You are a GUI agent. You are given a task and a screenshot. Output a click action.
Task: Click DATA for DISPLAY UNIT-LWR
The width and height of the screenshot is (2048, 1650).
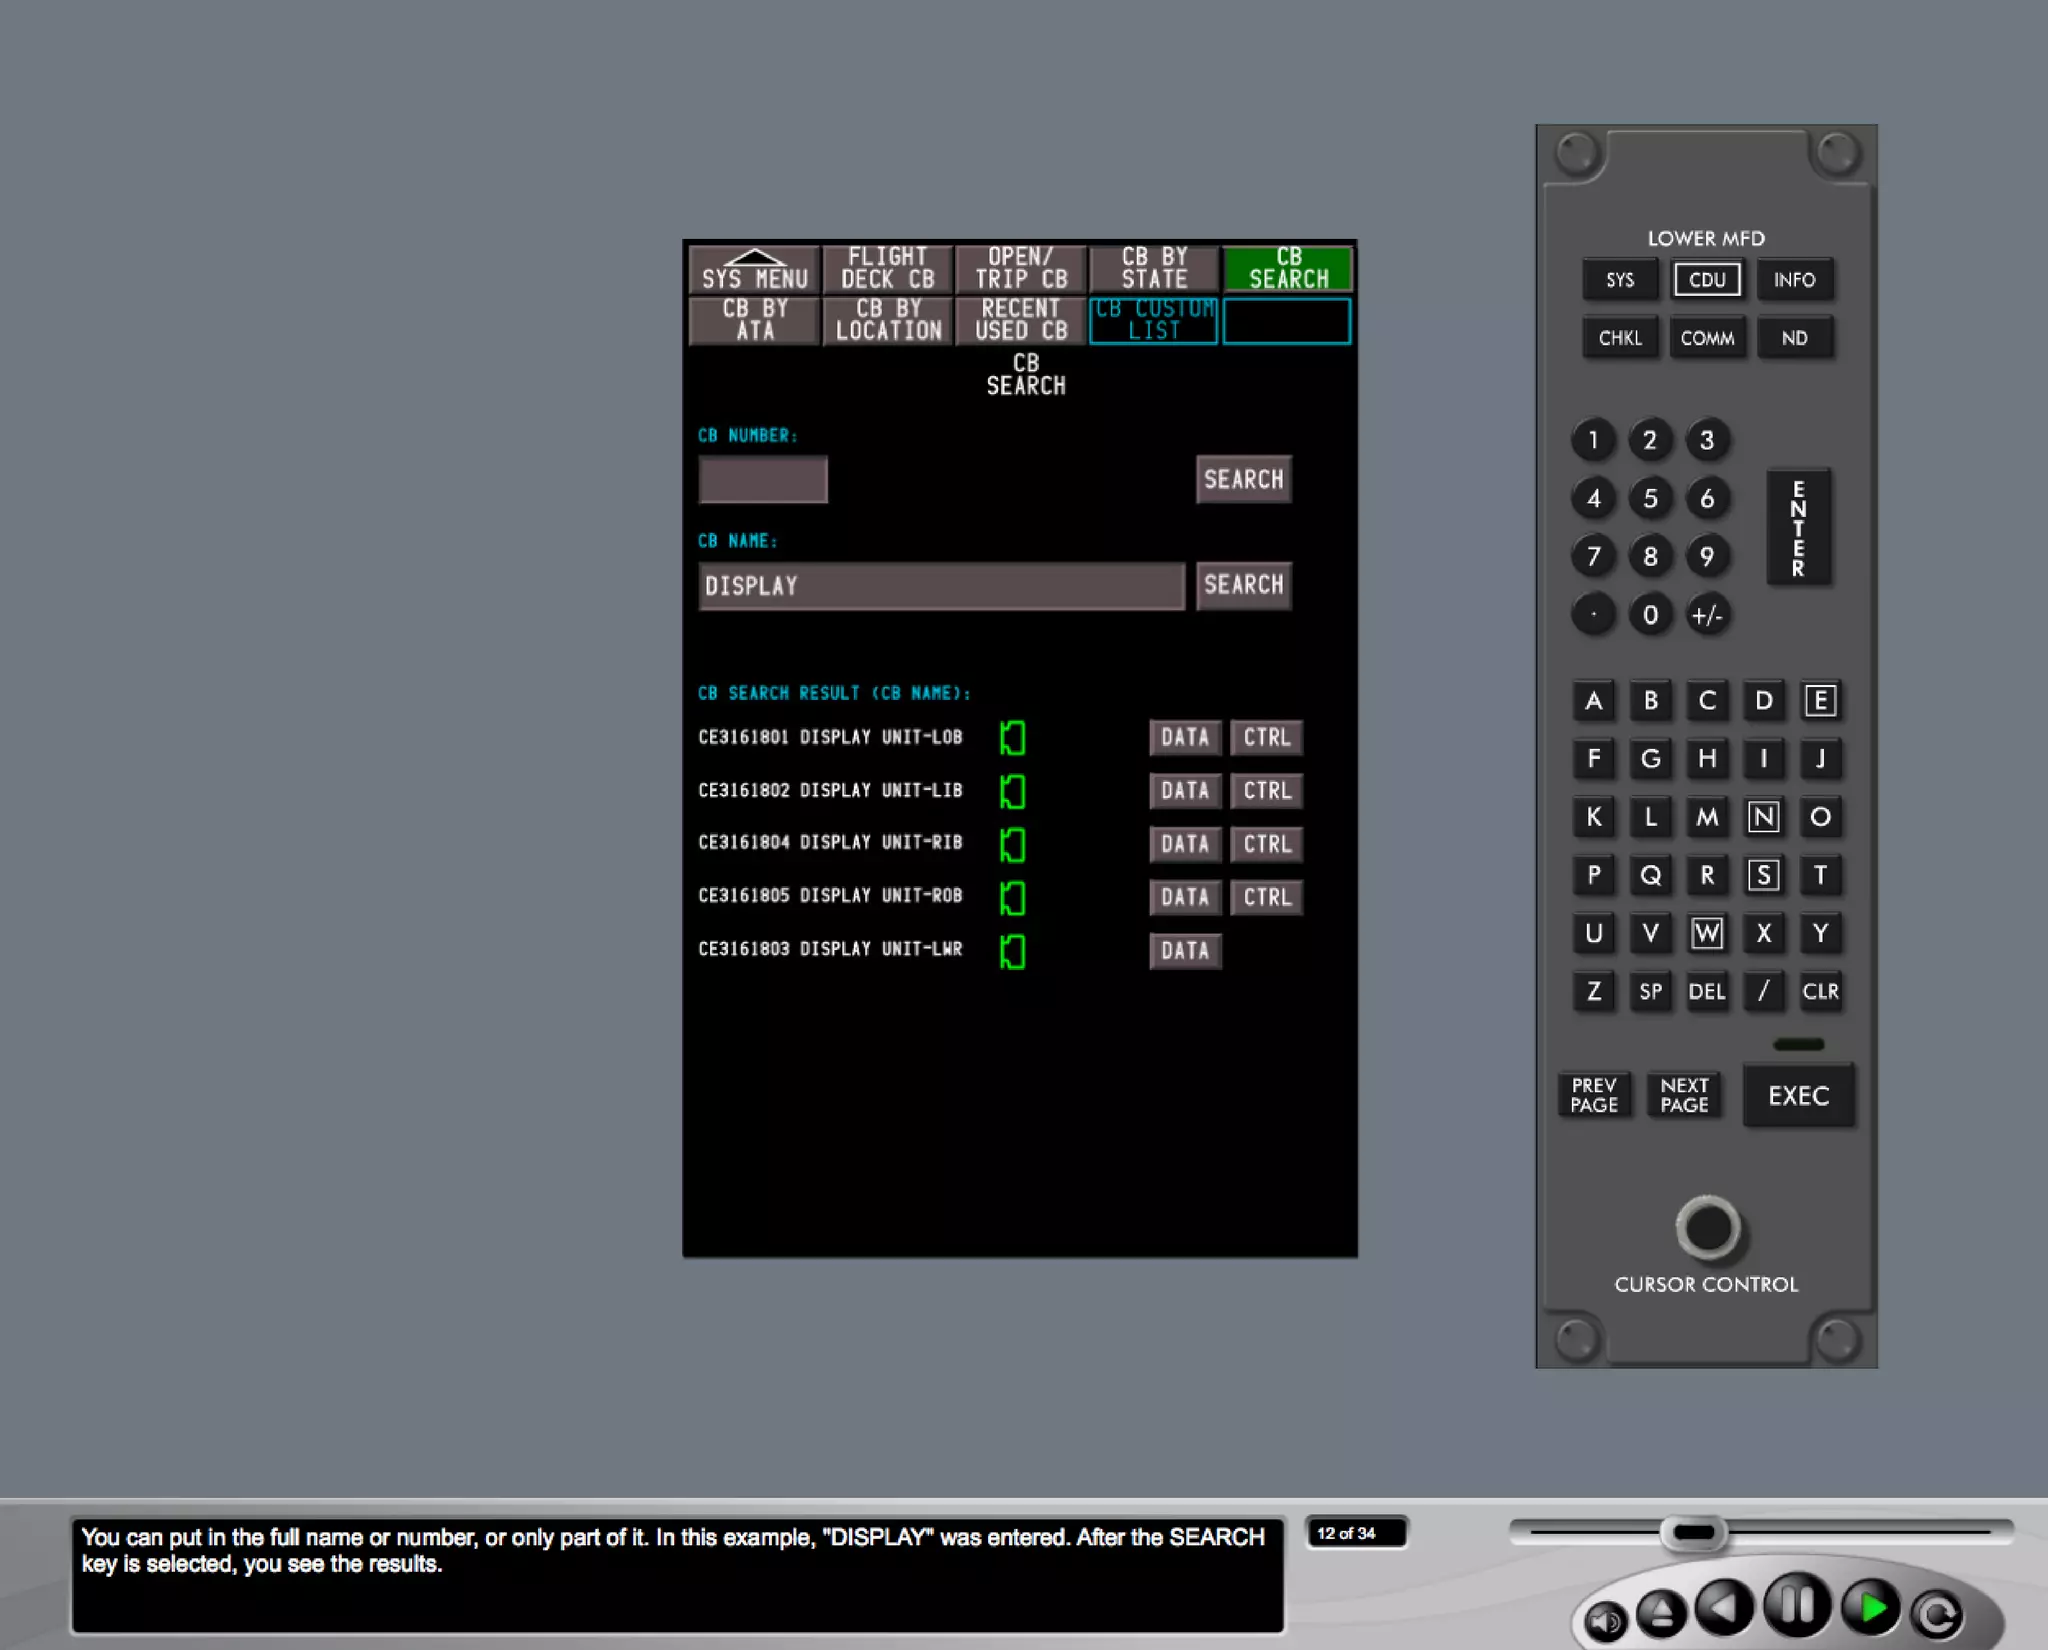(x=1185, y=951)
